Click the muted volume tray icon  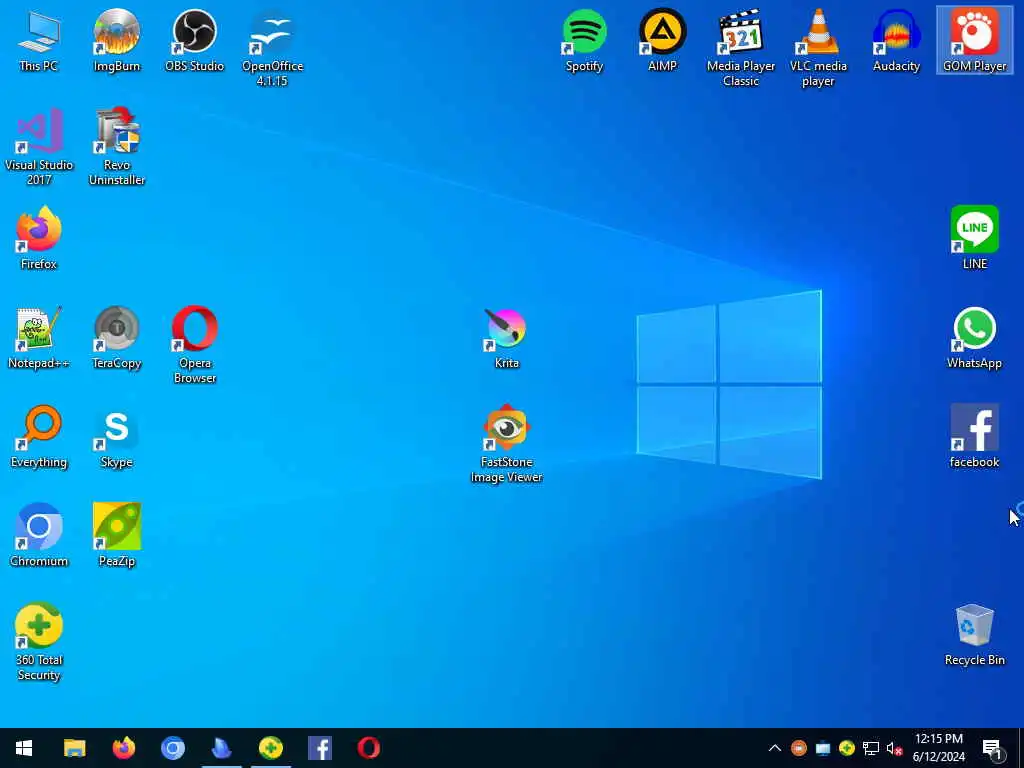click(x=894, y=748)
